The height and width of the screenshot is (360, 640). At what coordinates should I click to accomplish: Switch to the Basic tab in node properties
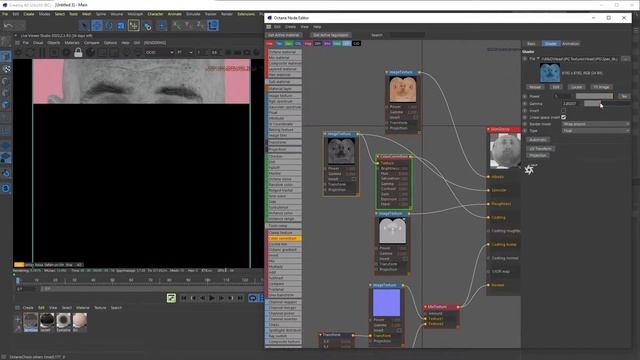(x=531, y=44)
